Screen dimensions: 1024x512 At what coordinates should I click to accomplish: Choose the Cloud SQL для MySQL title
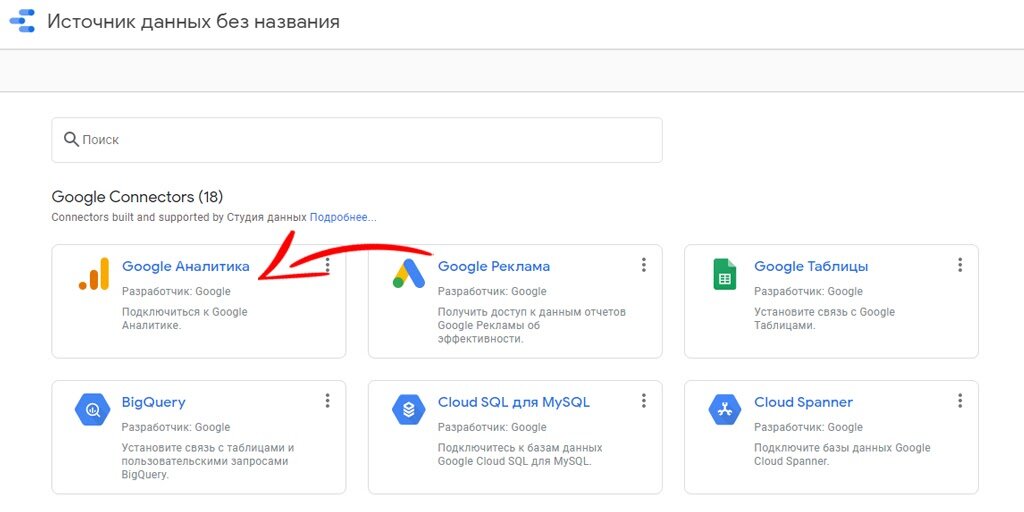514,402
